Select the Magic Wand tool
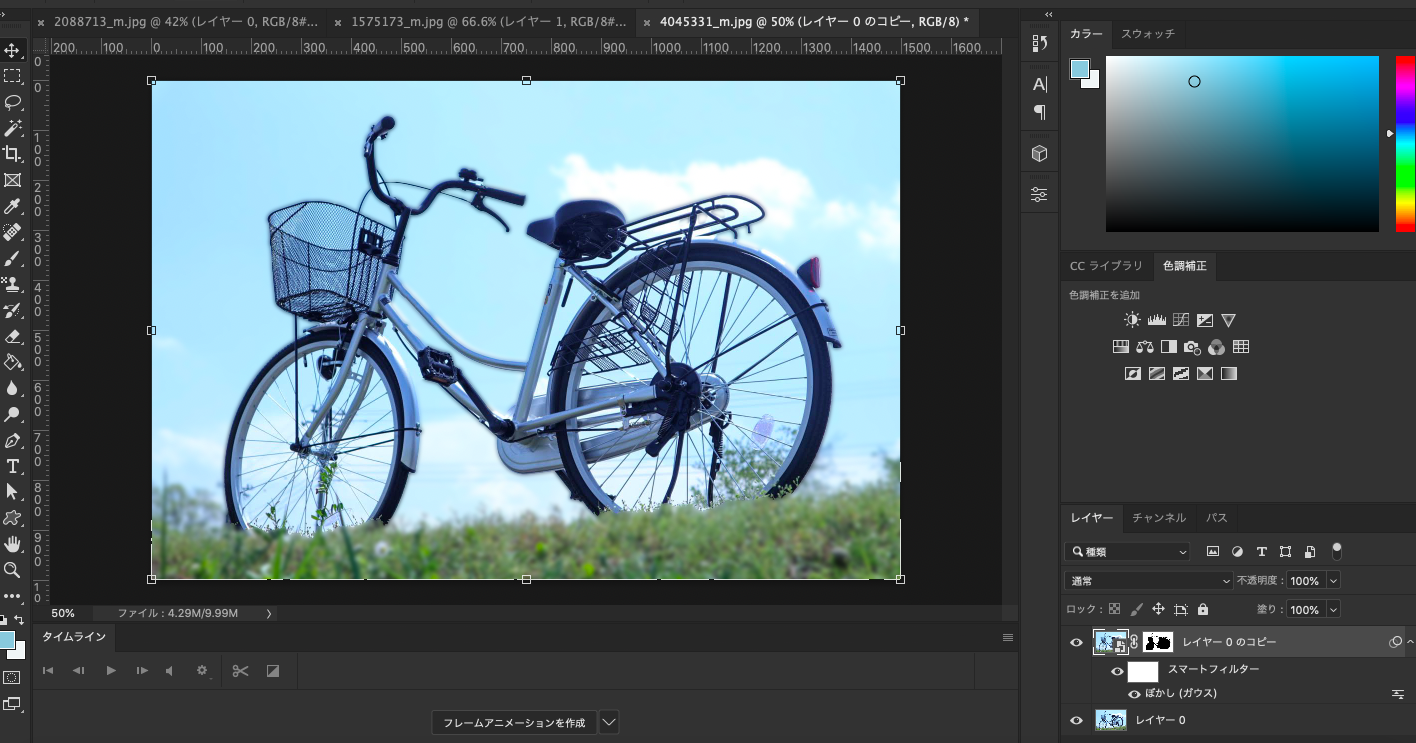Screen dimensions: 1416x743 click(12, 128)
